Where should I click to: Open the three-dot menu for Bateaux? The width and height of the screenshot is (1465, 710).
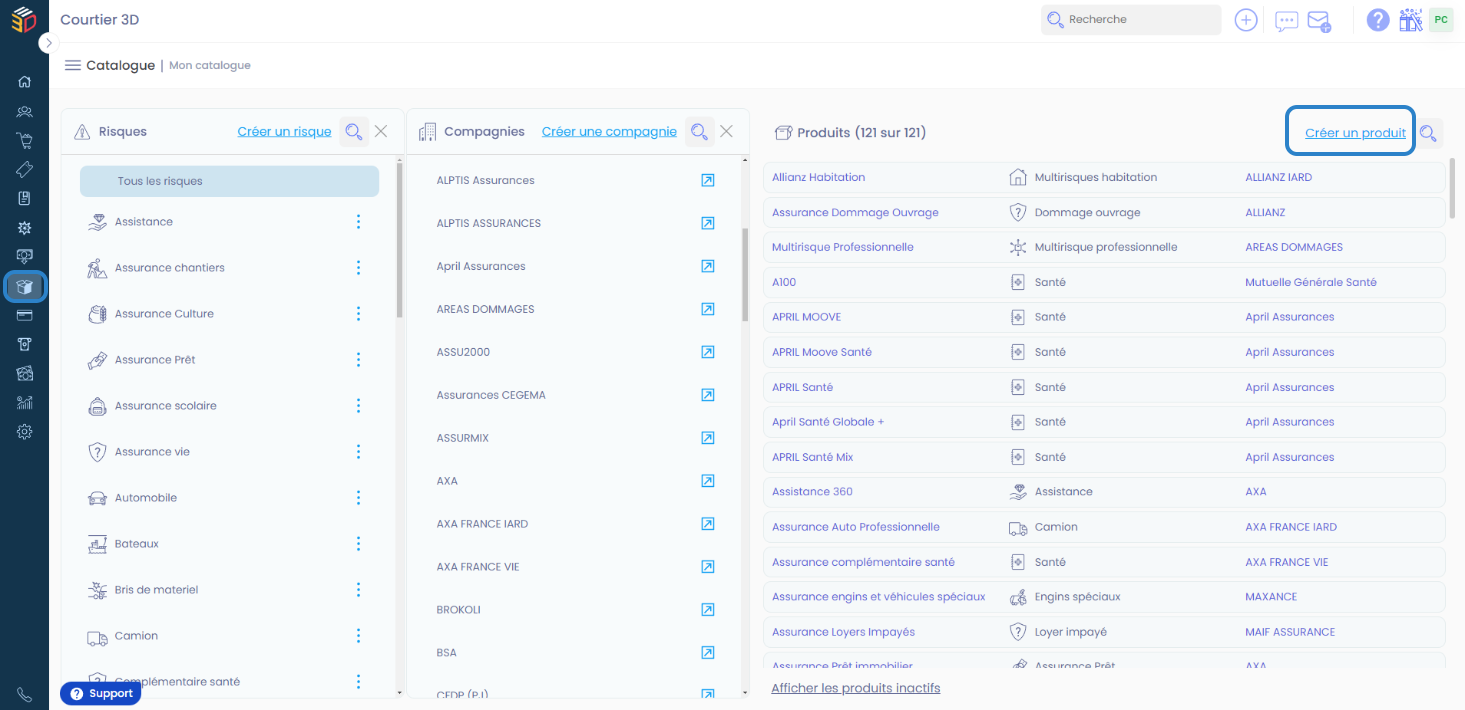pyautogui.click(x=358, y=544)
